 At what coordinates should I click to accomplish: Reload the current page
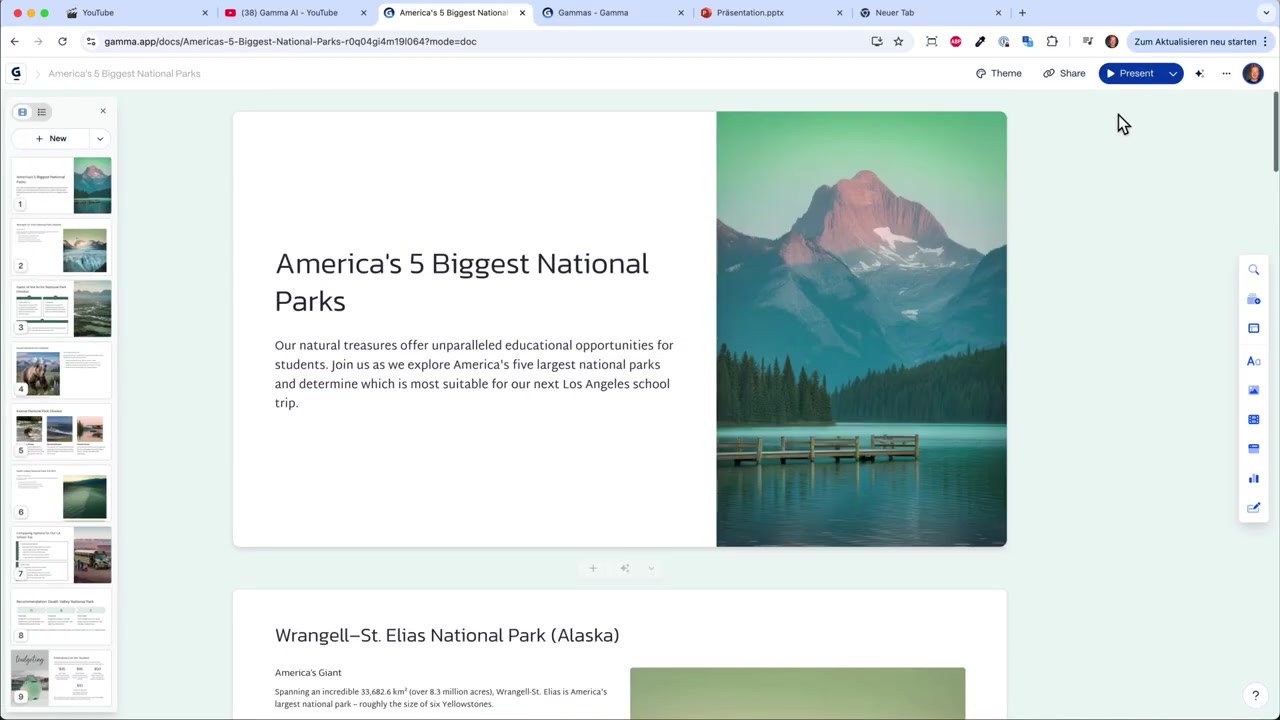pos(62,41)
